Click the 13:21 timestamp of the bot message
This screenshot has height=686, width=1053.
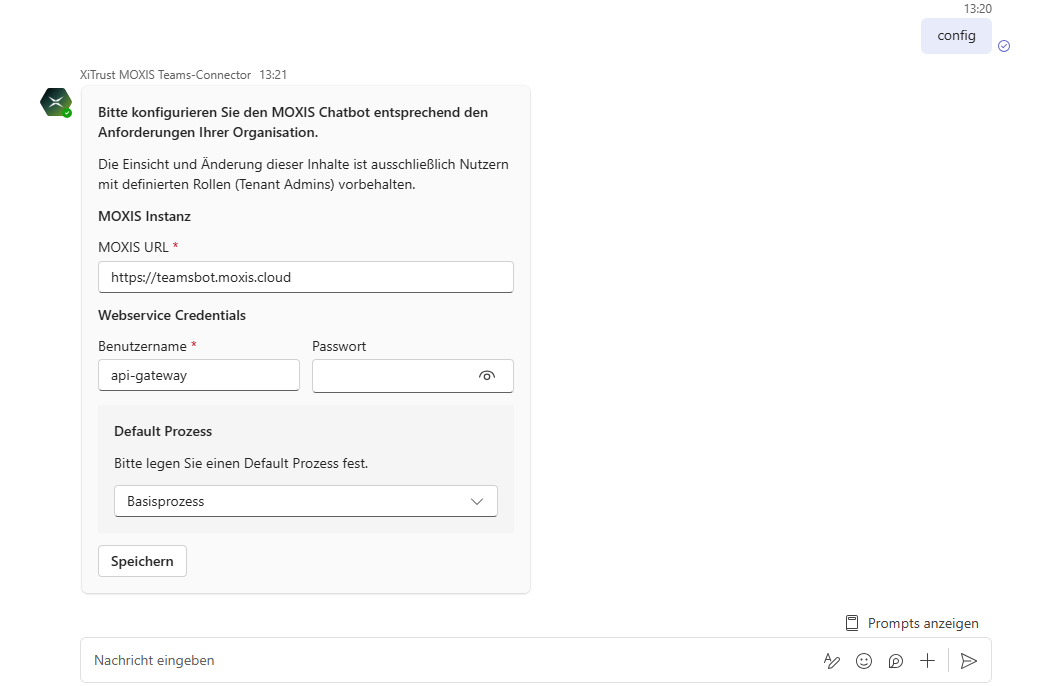point(273,75)
